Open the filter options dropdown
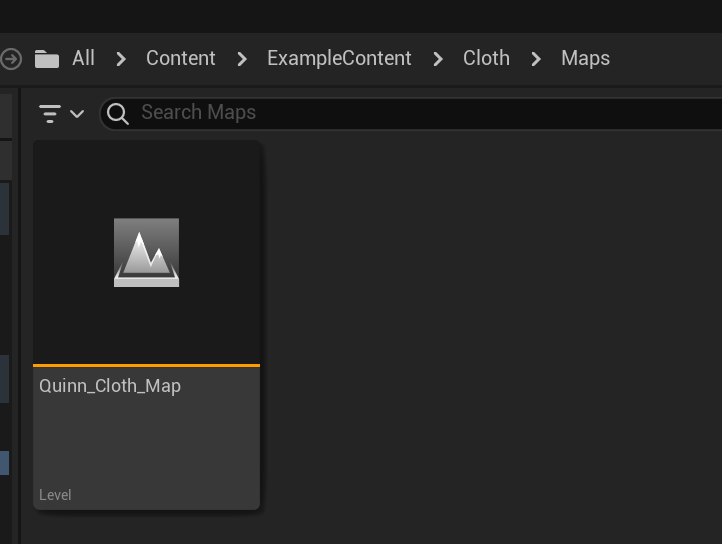This screenshot has height=544, width=722. click(x=61, y=113)
